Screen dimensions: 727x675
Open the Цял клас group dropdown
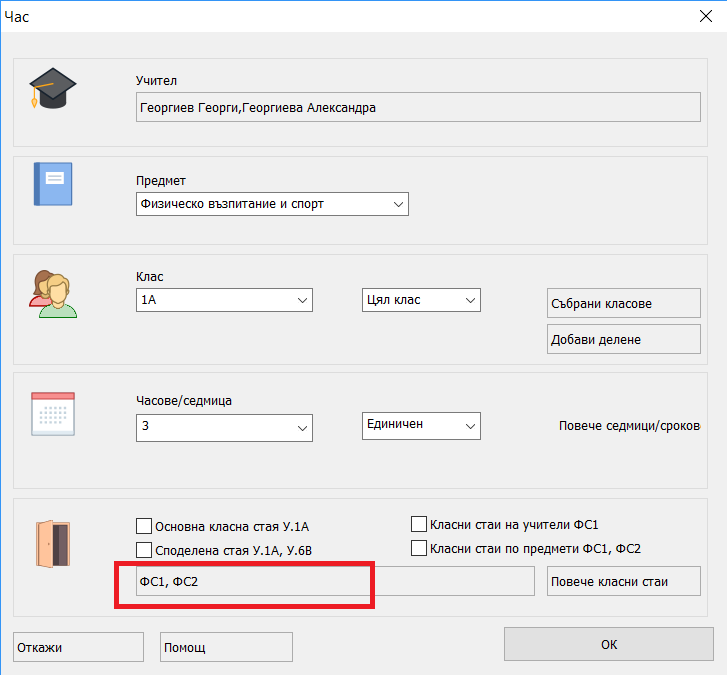coord(470,300)
